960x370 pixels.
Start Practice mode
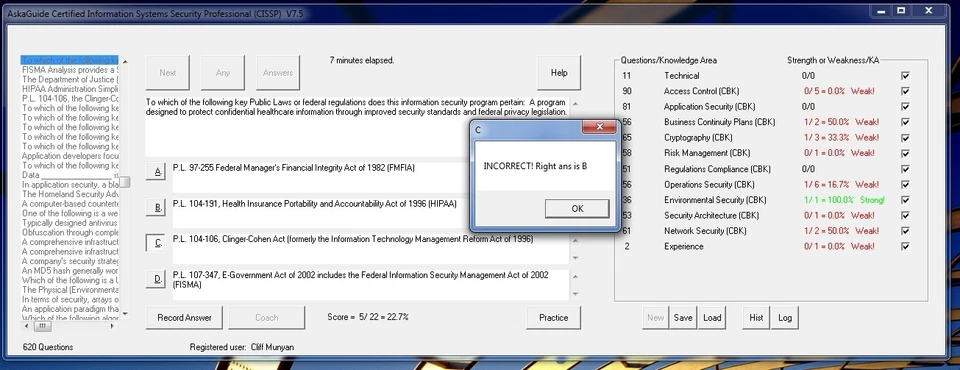click(553, 317)
